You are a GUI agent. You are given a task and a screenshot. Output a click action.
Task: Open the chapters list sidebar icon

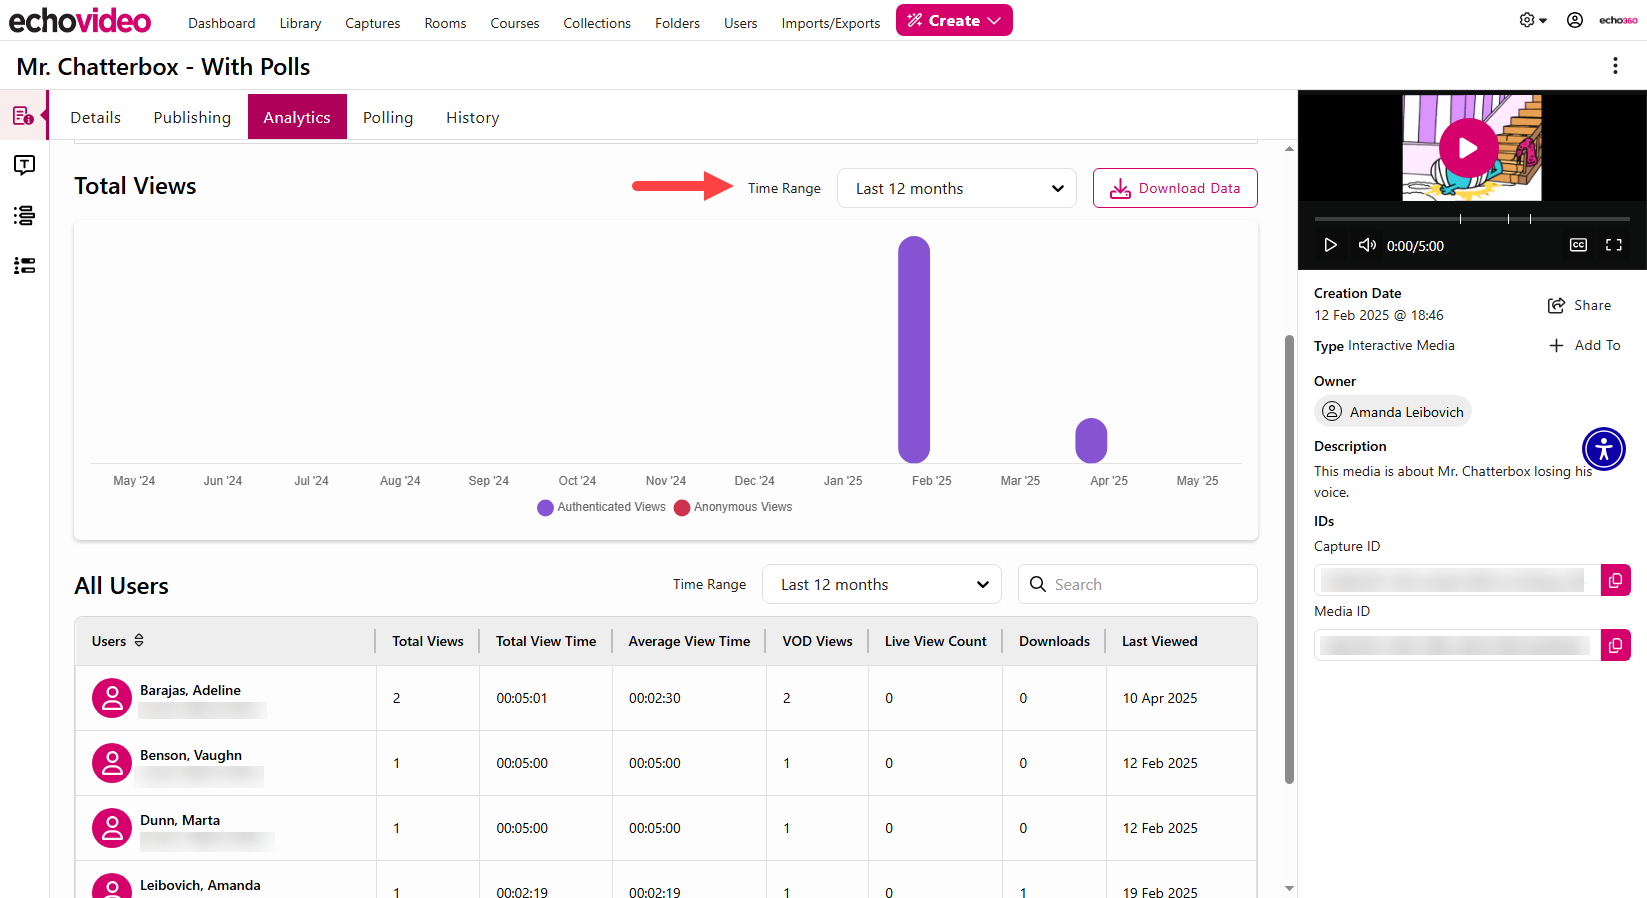point(24,215)
